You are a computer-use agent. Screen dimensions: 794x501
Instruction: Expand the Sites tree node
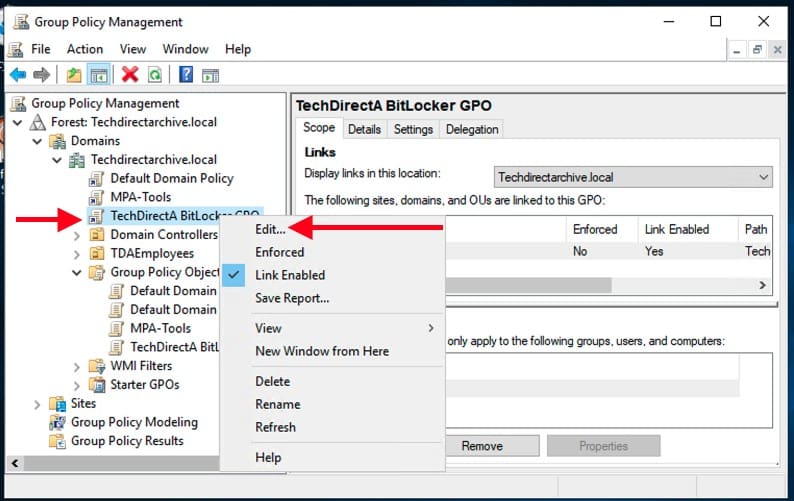[38, 404]
